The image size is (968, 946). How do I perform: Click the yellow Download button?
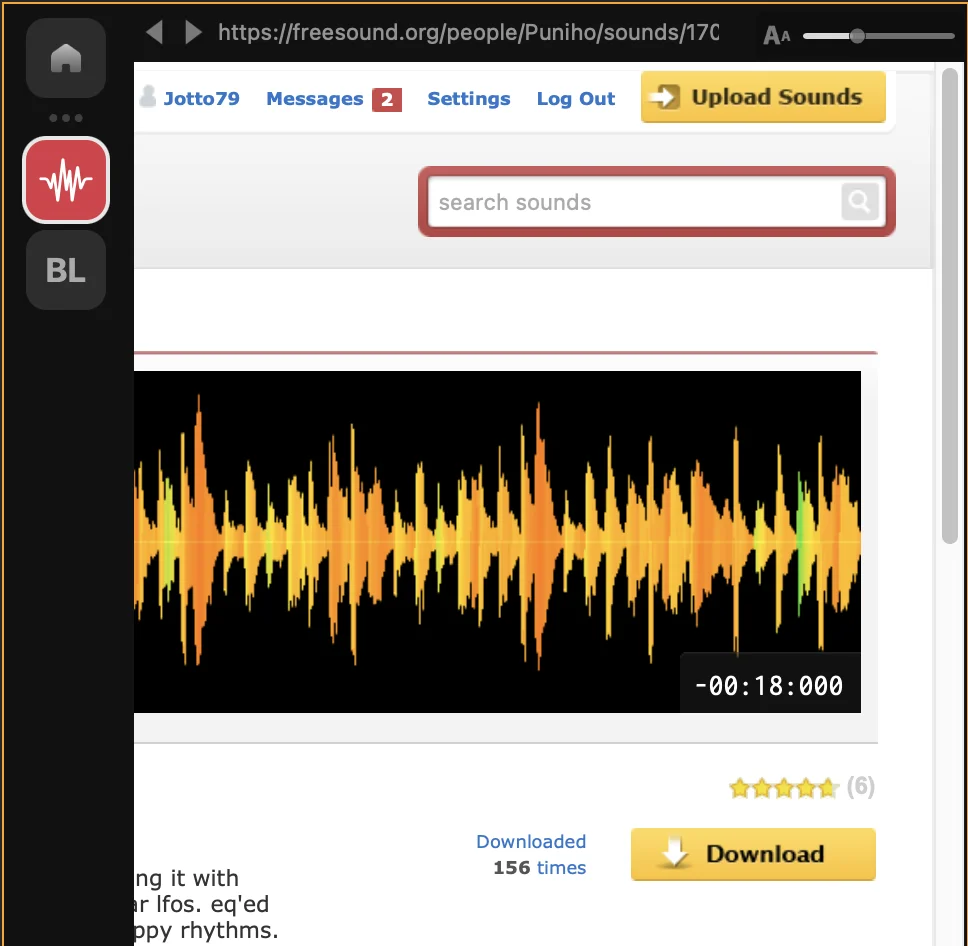point(753,854)
